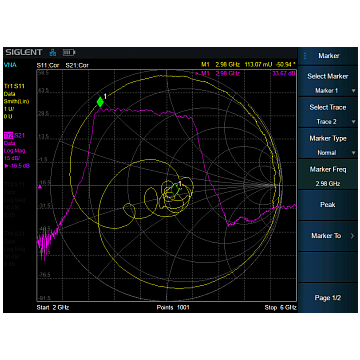Click the Data label under Tr2 S21
This screenshot has width=360, height=360.
tap(9, 143)
